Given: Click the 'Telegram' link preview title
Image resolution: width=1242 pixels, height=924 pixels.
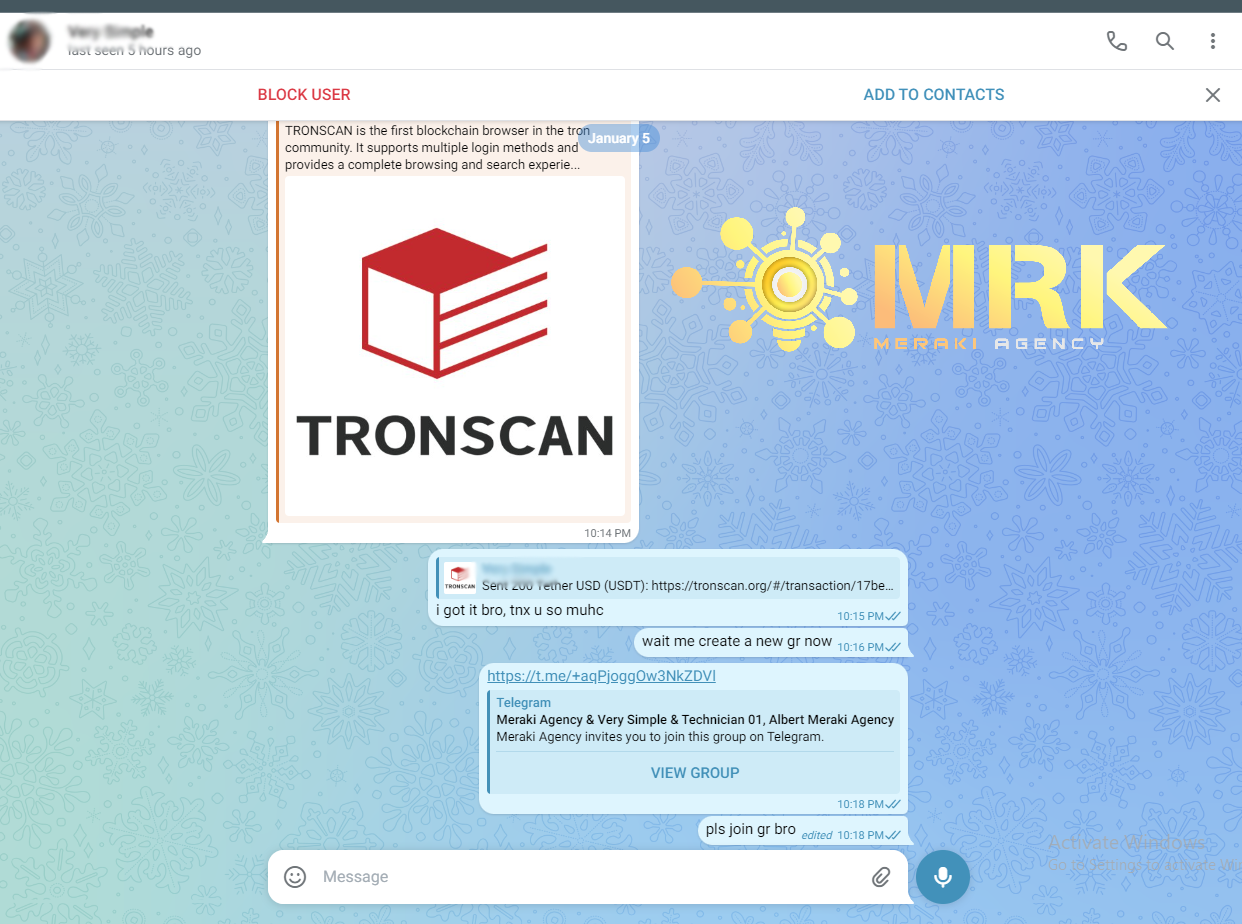Looking at the screenshot, I should click(x=523, y=703).
